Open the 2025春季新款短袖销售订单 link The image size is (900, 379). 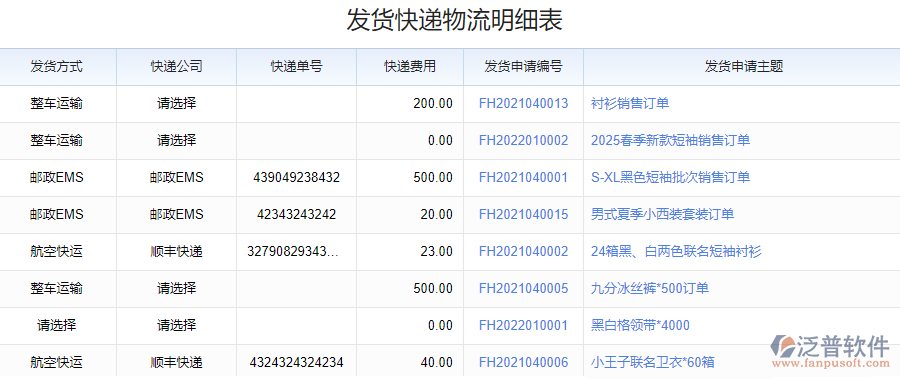click(670, 140)
